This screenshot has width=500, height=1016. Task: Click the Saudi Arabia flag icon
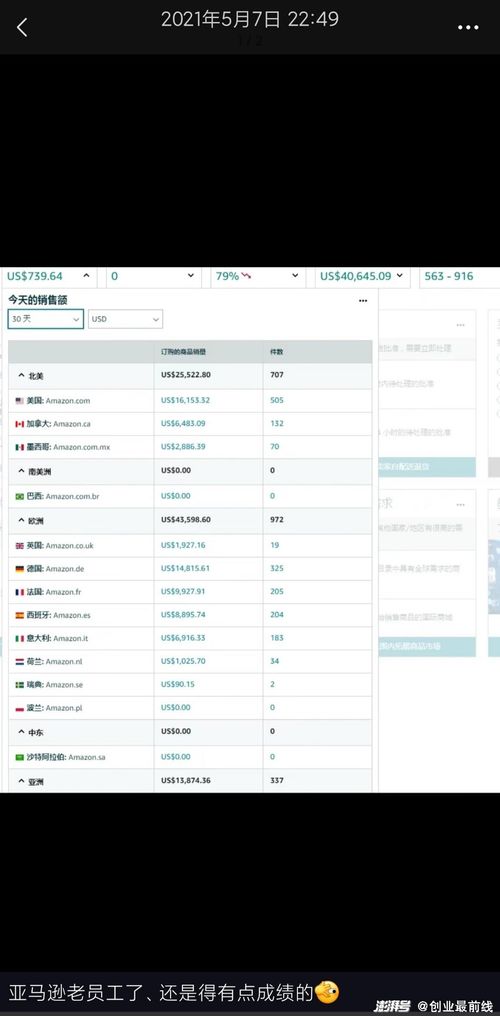19,757
